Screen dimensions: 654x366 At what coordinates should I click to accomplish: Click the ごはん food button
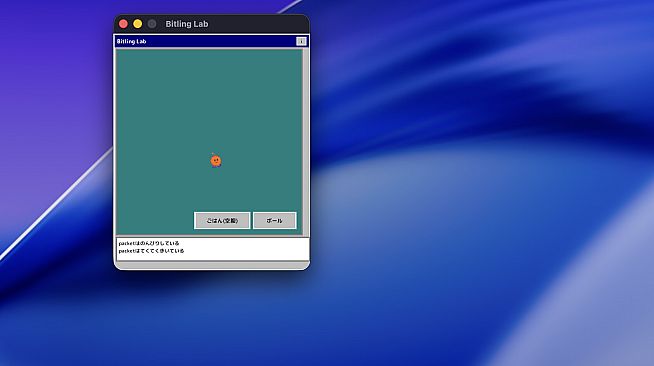222,221
